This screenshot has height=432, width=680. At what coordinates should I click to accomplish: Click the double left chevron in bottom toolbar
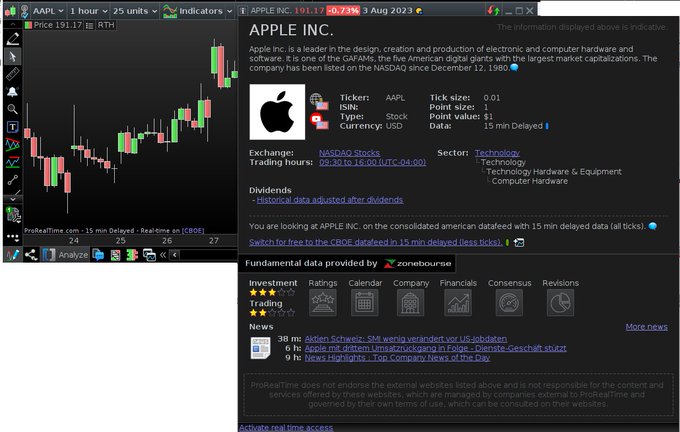tap(163, 255)
